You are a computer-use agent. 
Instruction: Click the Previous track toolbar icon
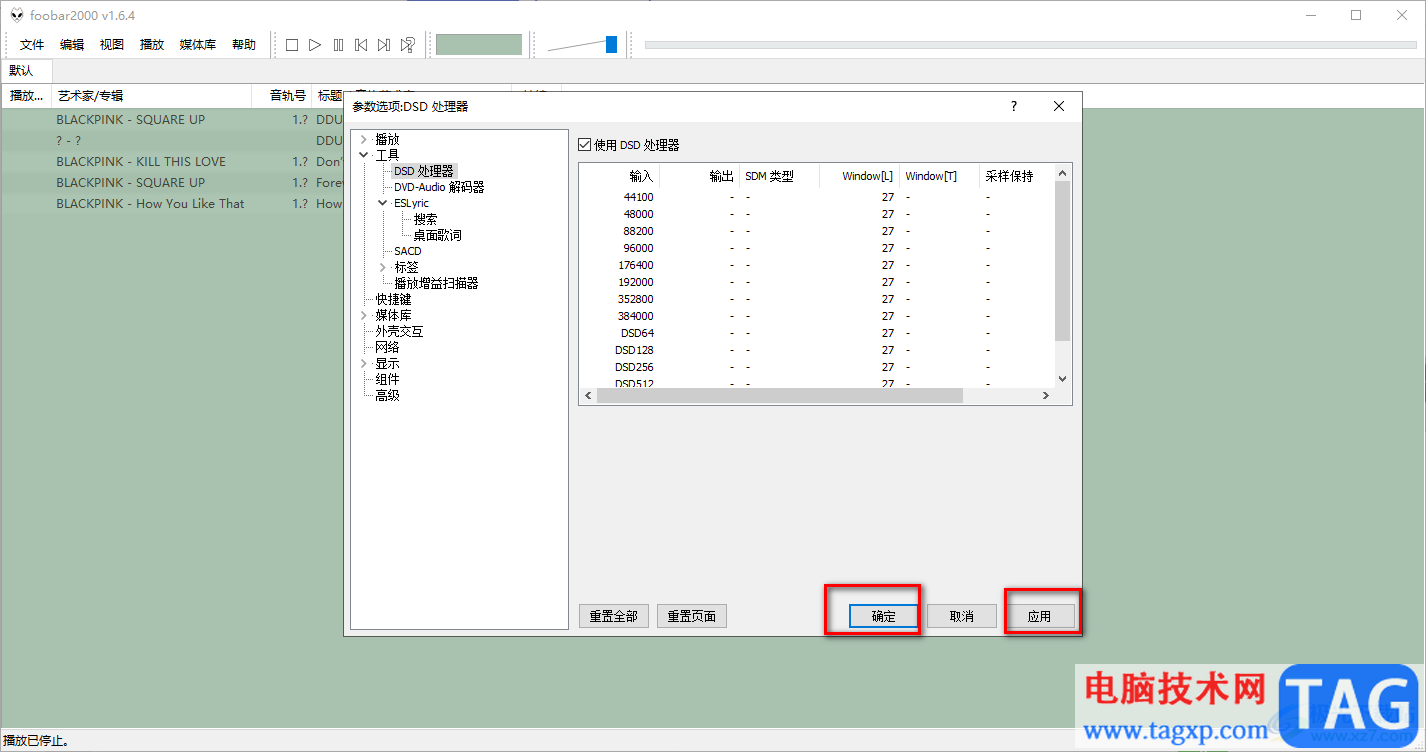(361, 45)
